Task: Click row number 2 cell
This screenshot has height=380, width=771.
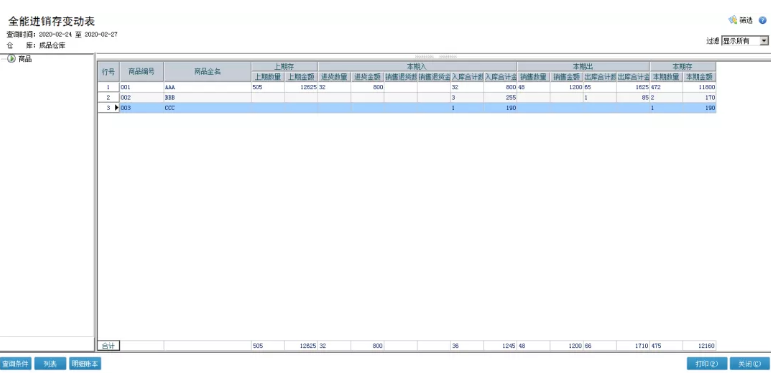Action: [x=109, y=97]
